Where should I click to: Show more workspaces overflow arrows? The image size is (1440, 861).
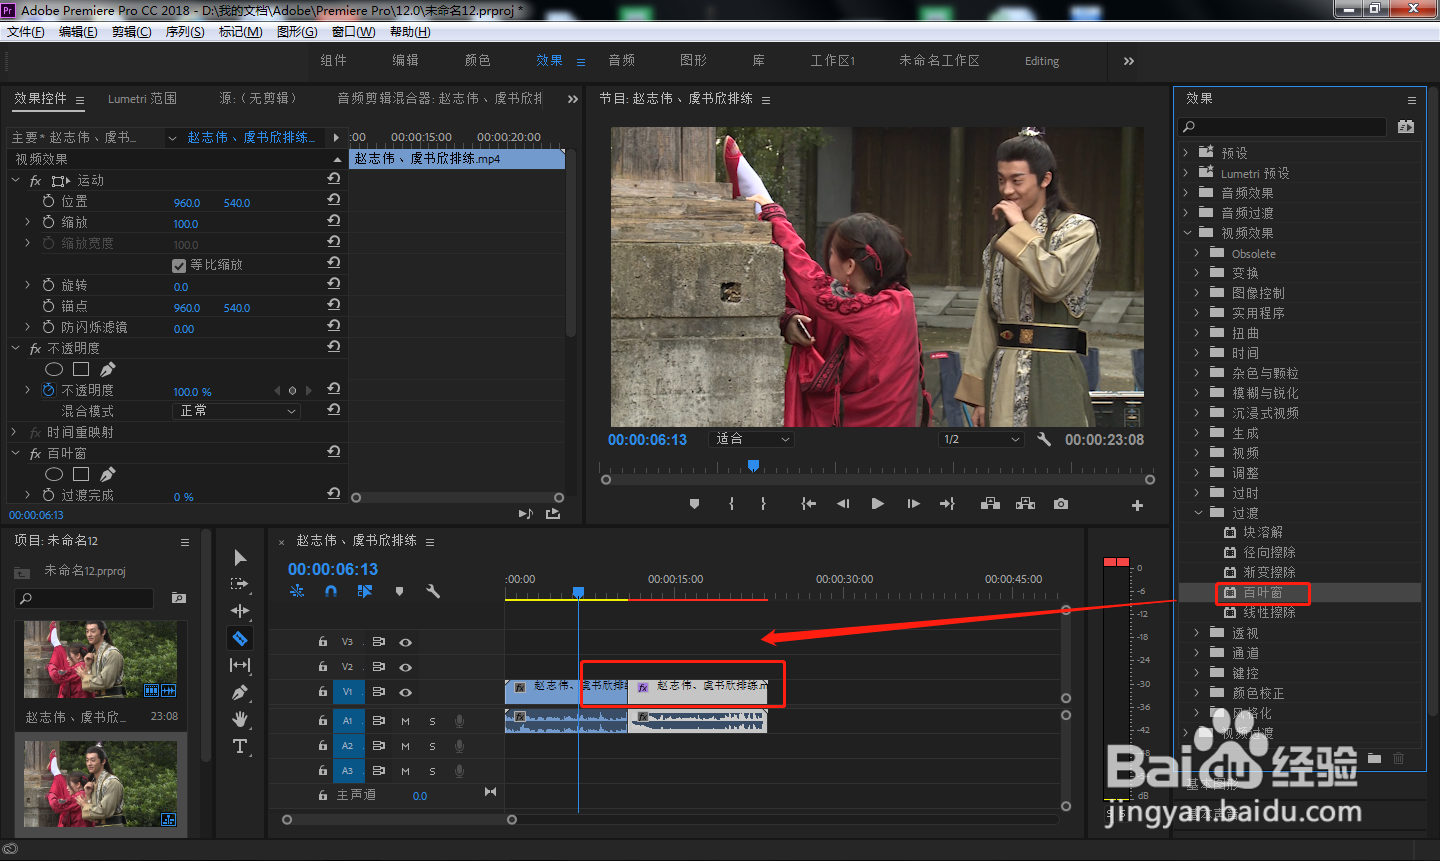pyautogui.click(x=1129, y=61)
